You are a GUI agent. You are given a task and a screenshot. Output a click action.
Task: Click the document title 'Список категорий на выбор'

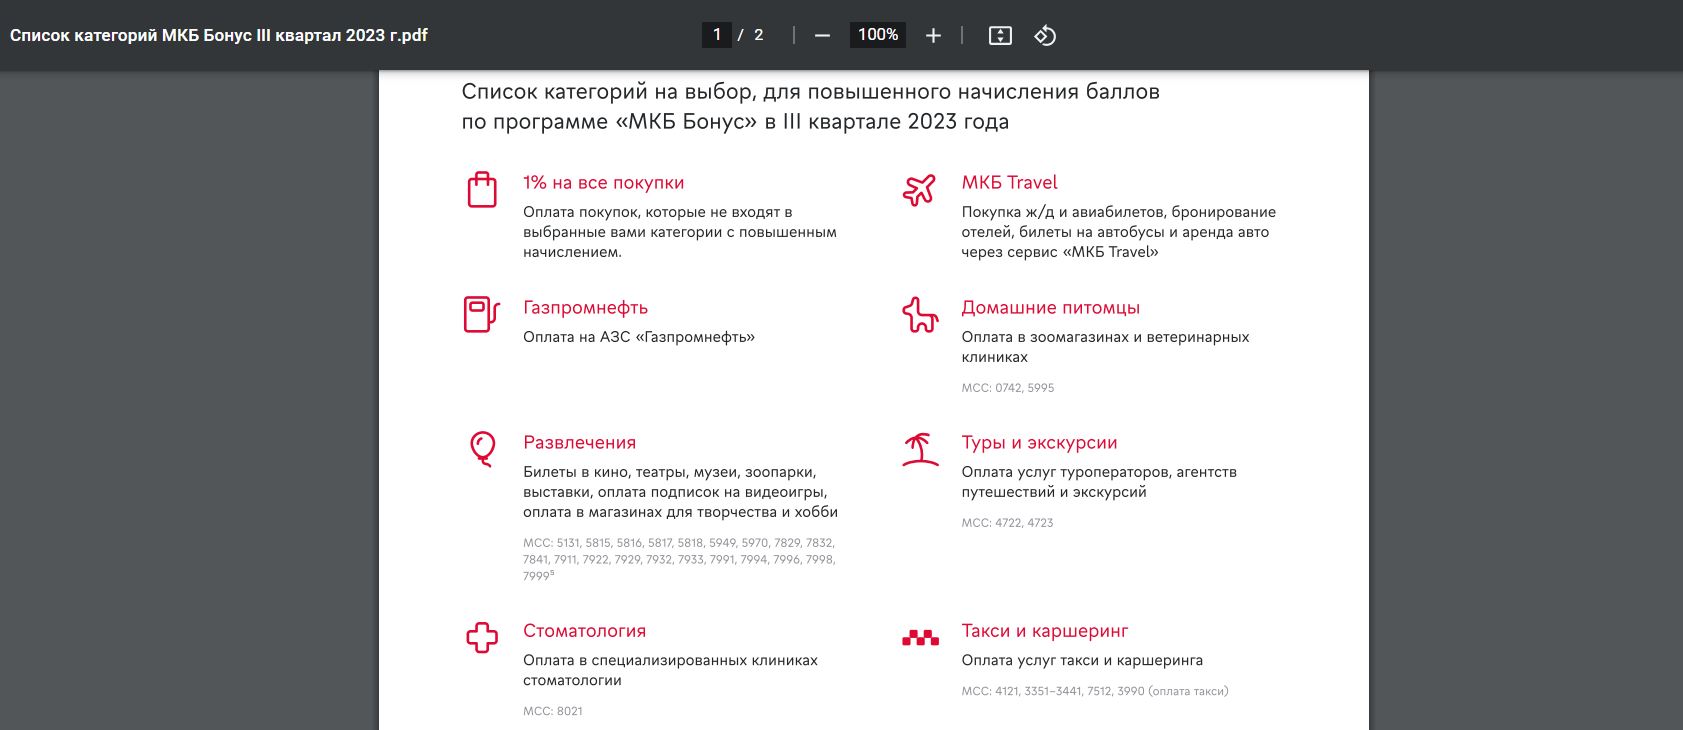click(811, 106)
